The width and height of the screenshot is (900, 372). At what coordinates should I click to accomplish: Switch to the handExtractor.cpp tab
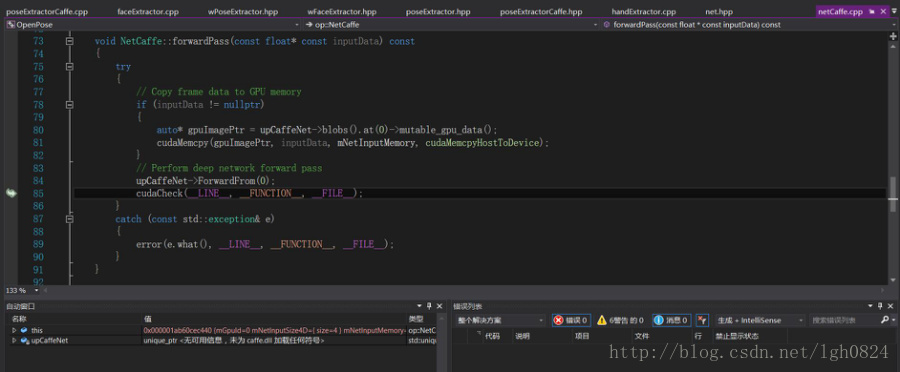pos(643,11)
